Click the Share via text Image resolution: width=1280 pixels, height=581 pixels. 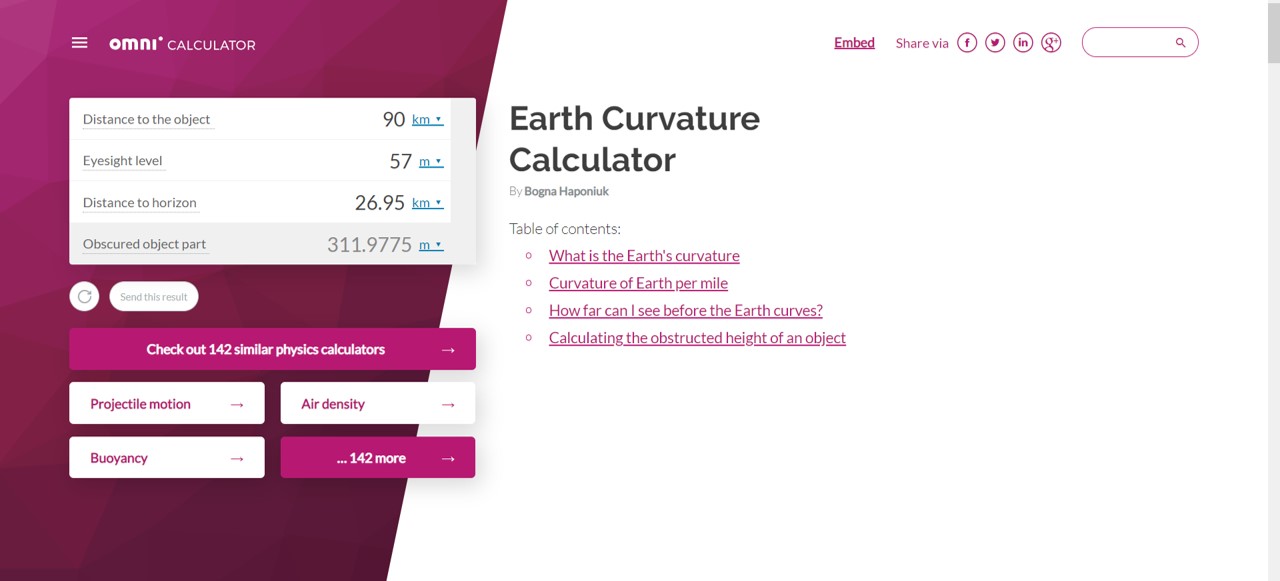point(922,43)
